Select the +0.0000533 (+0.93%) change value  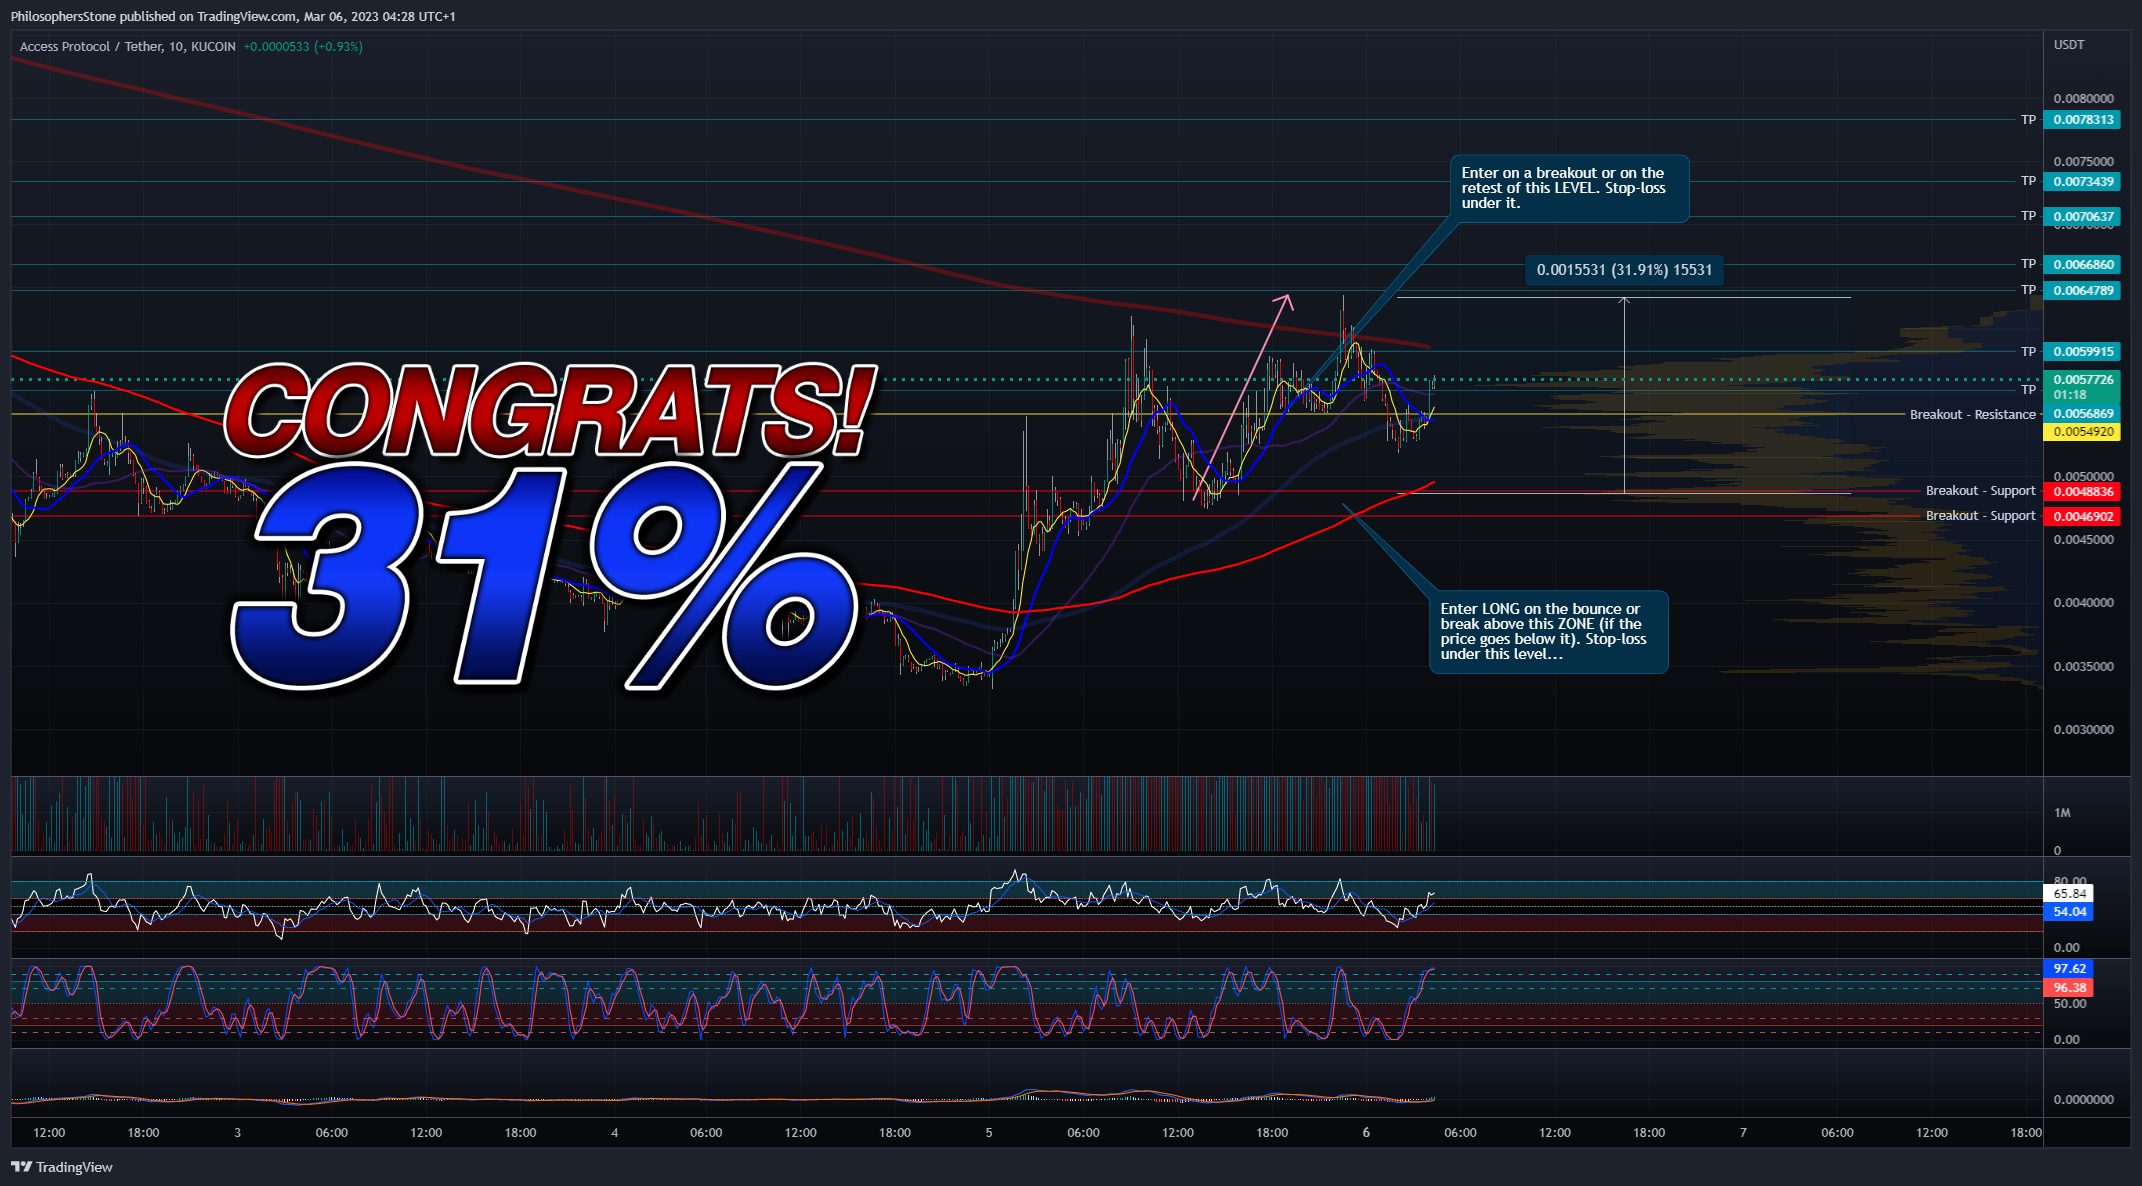point(303,47)
